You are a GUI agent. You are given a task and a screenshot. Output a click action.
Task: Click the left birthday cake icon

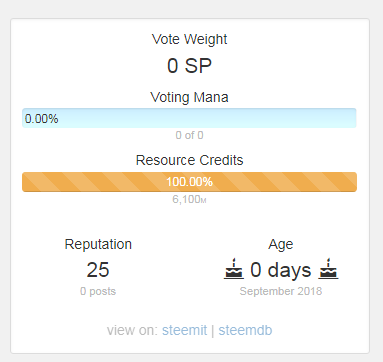click(233, 269)
